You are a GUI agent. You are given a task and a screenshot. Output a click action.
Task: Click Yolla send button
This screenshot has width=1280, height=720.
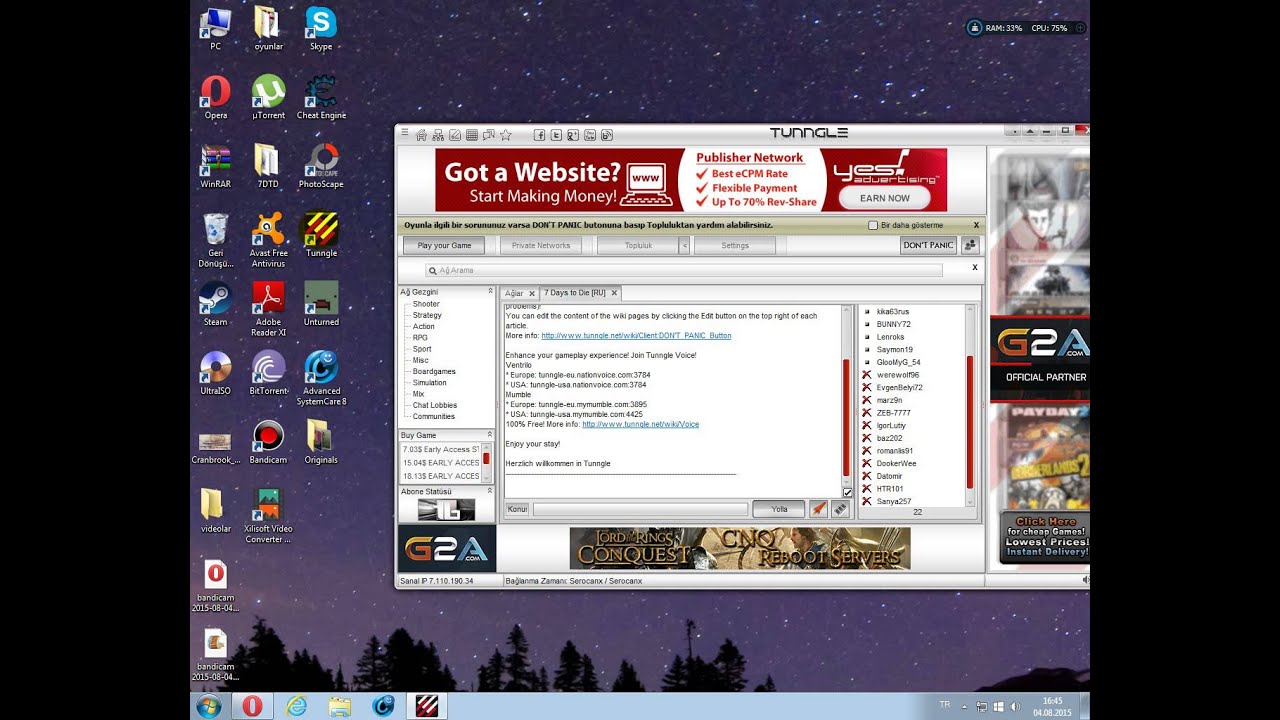[779, 509]
